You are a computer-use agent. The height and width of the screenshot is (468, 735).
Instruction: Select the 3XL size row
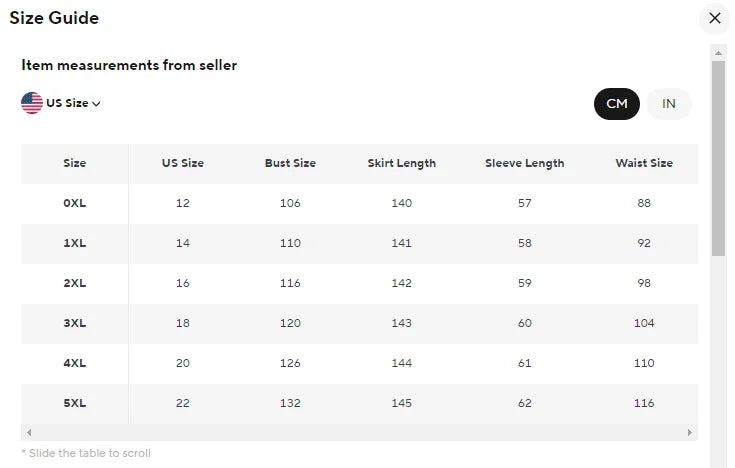pos(75,323)
